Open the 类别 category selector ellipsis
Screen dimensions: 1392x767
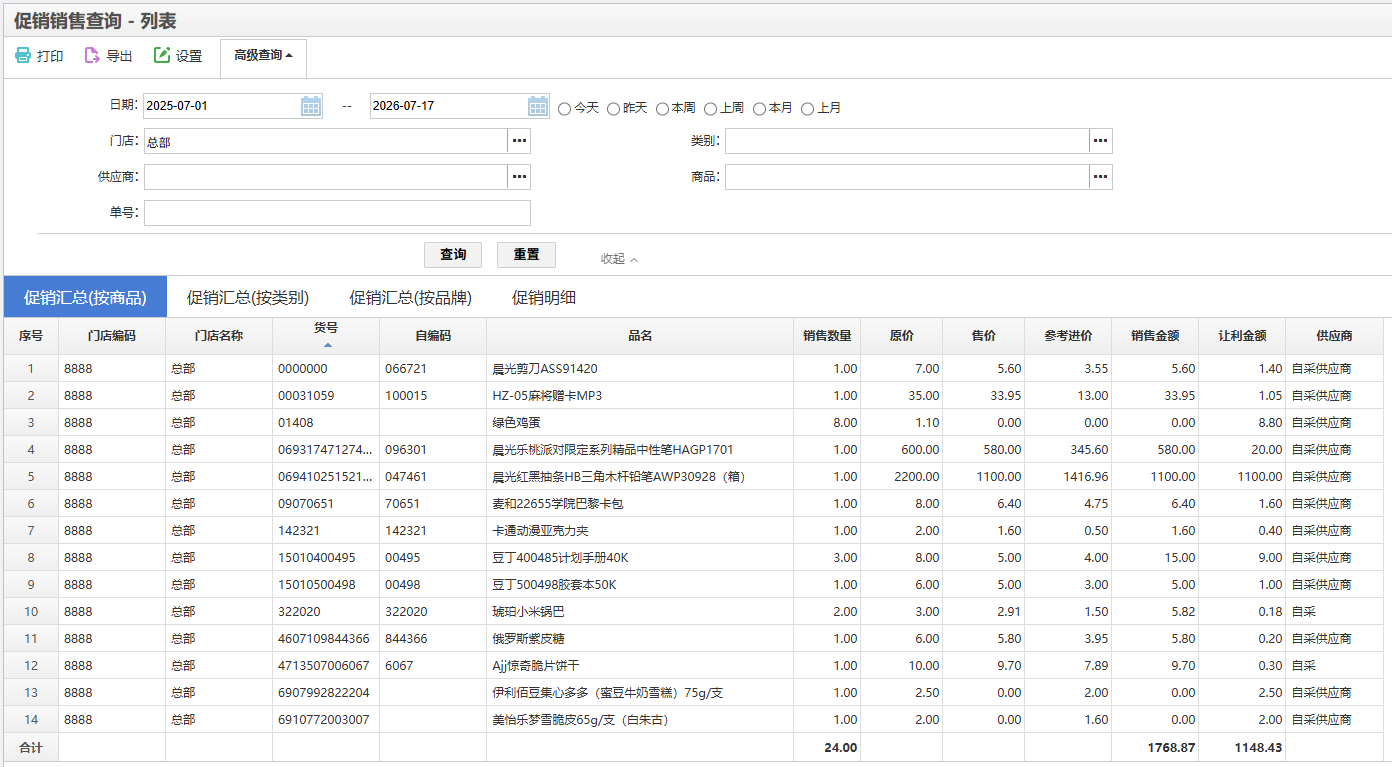(x=1101, y=141)
